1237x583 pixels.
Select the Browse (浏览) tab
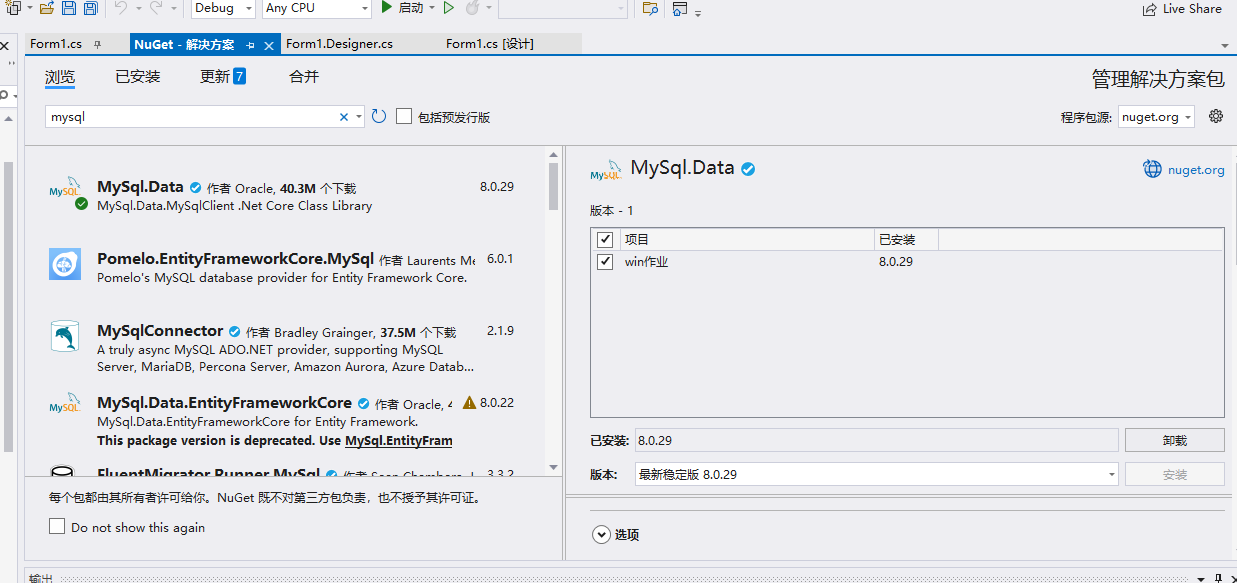click(x=60, y=77)
